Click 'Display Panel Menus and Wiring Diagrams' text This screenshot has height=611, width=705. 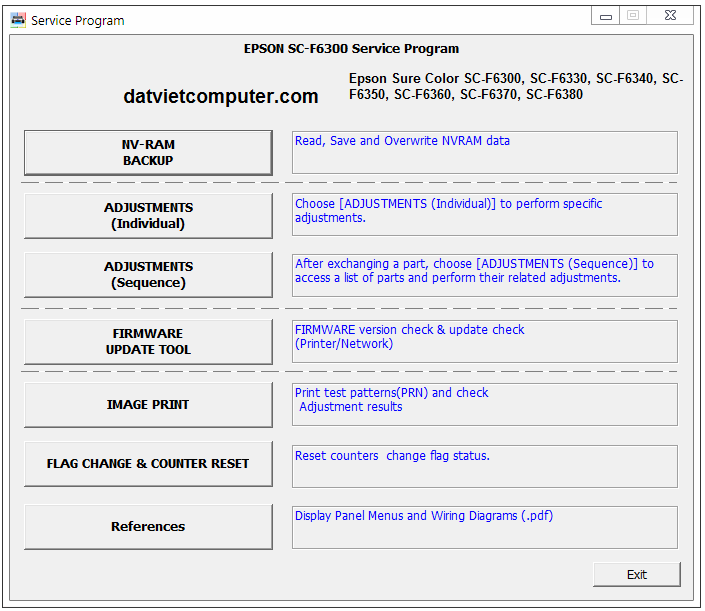[424, 516]
